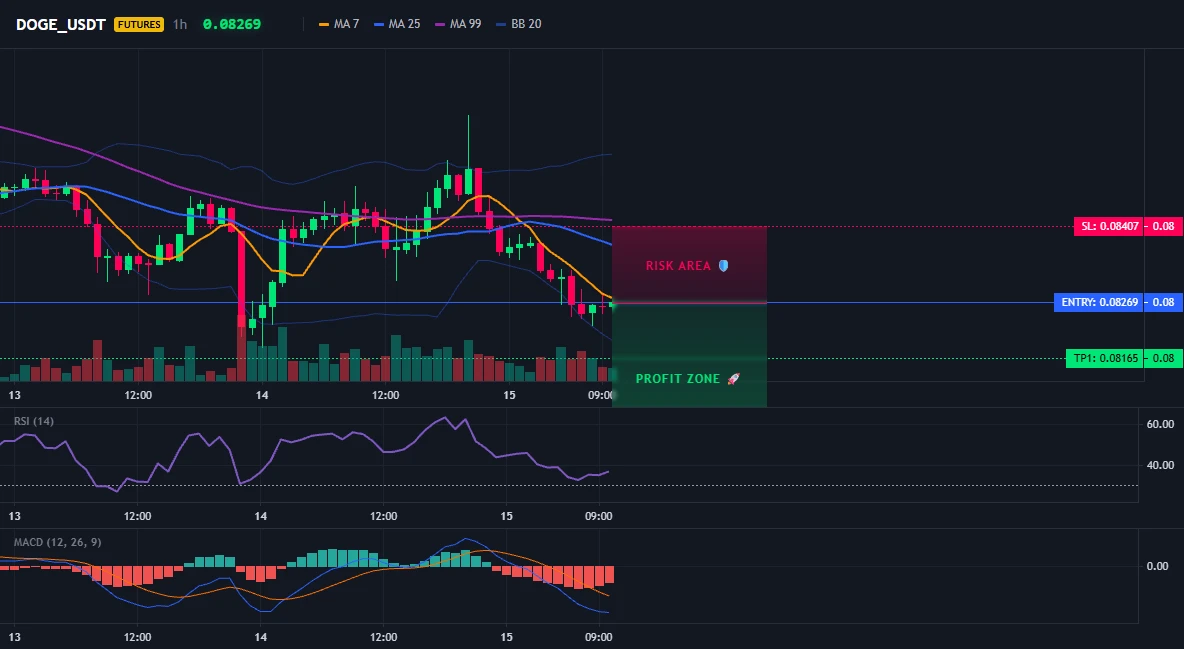Click the 13 date label on MACD axis
This screenshot has width=1184, height=649.
pyautogui.click(x=14, y=637)
